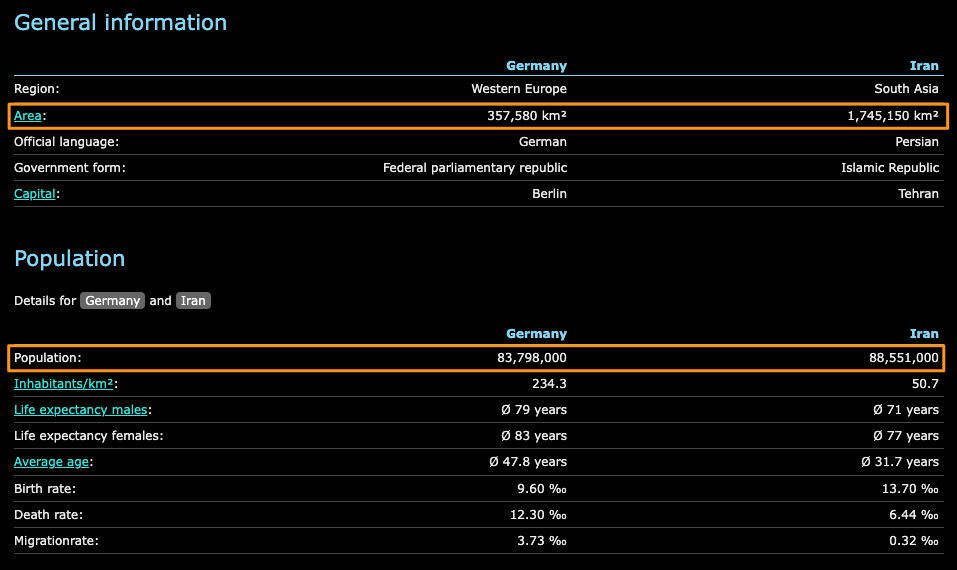The image size is (957, 570).
Task: Click the Migrationrate row label
Action: (x=56, y=541)
